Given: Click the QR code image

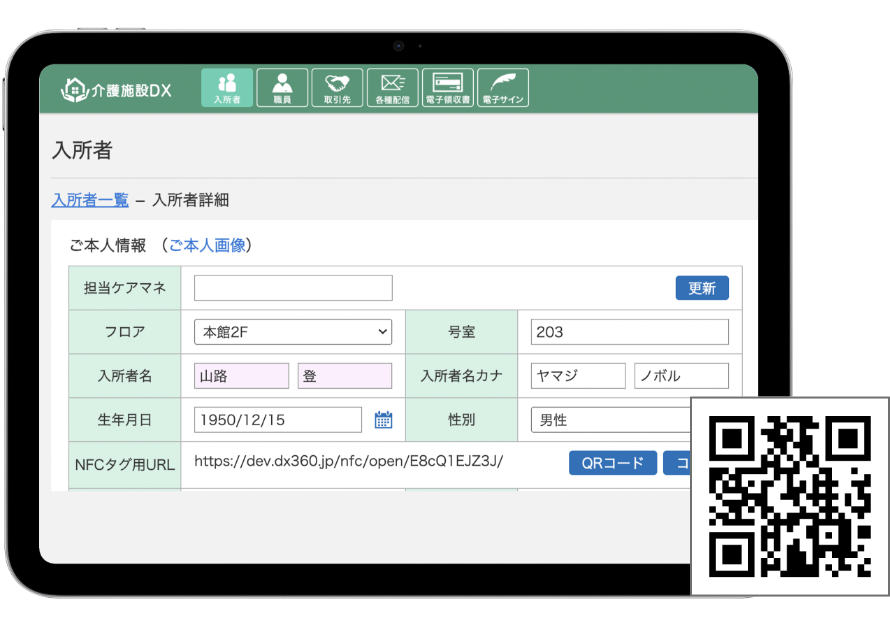Looking at the screenshot, I should point(789,496).
